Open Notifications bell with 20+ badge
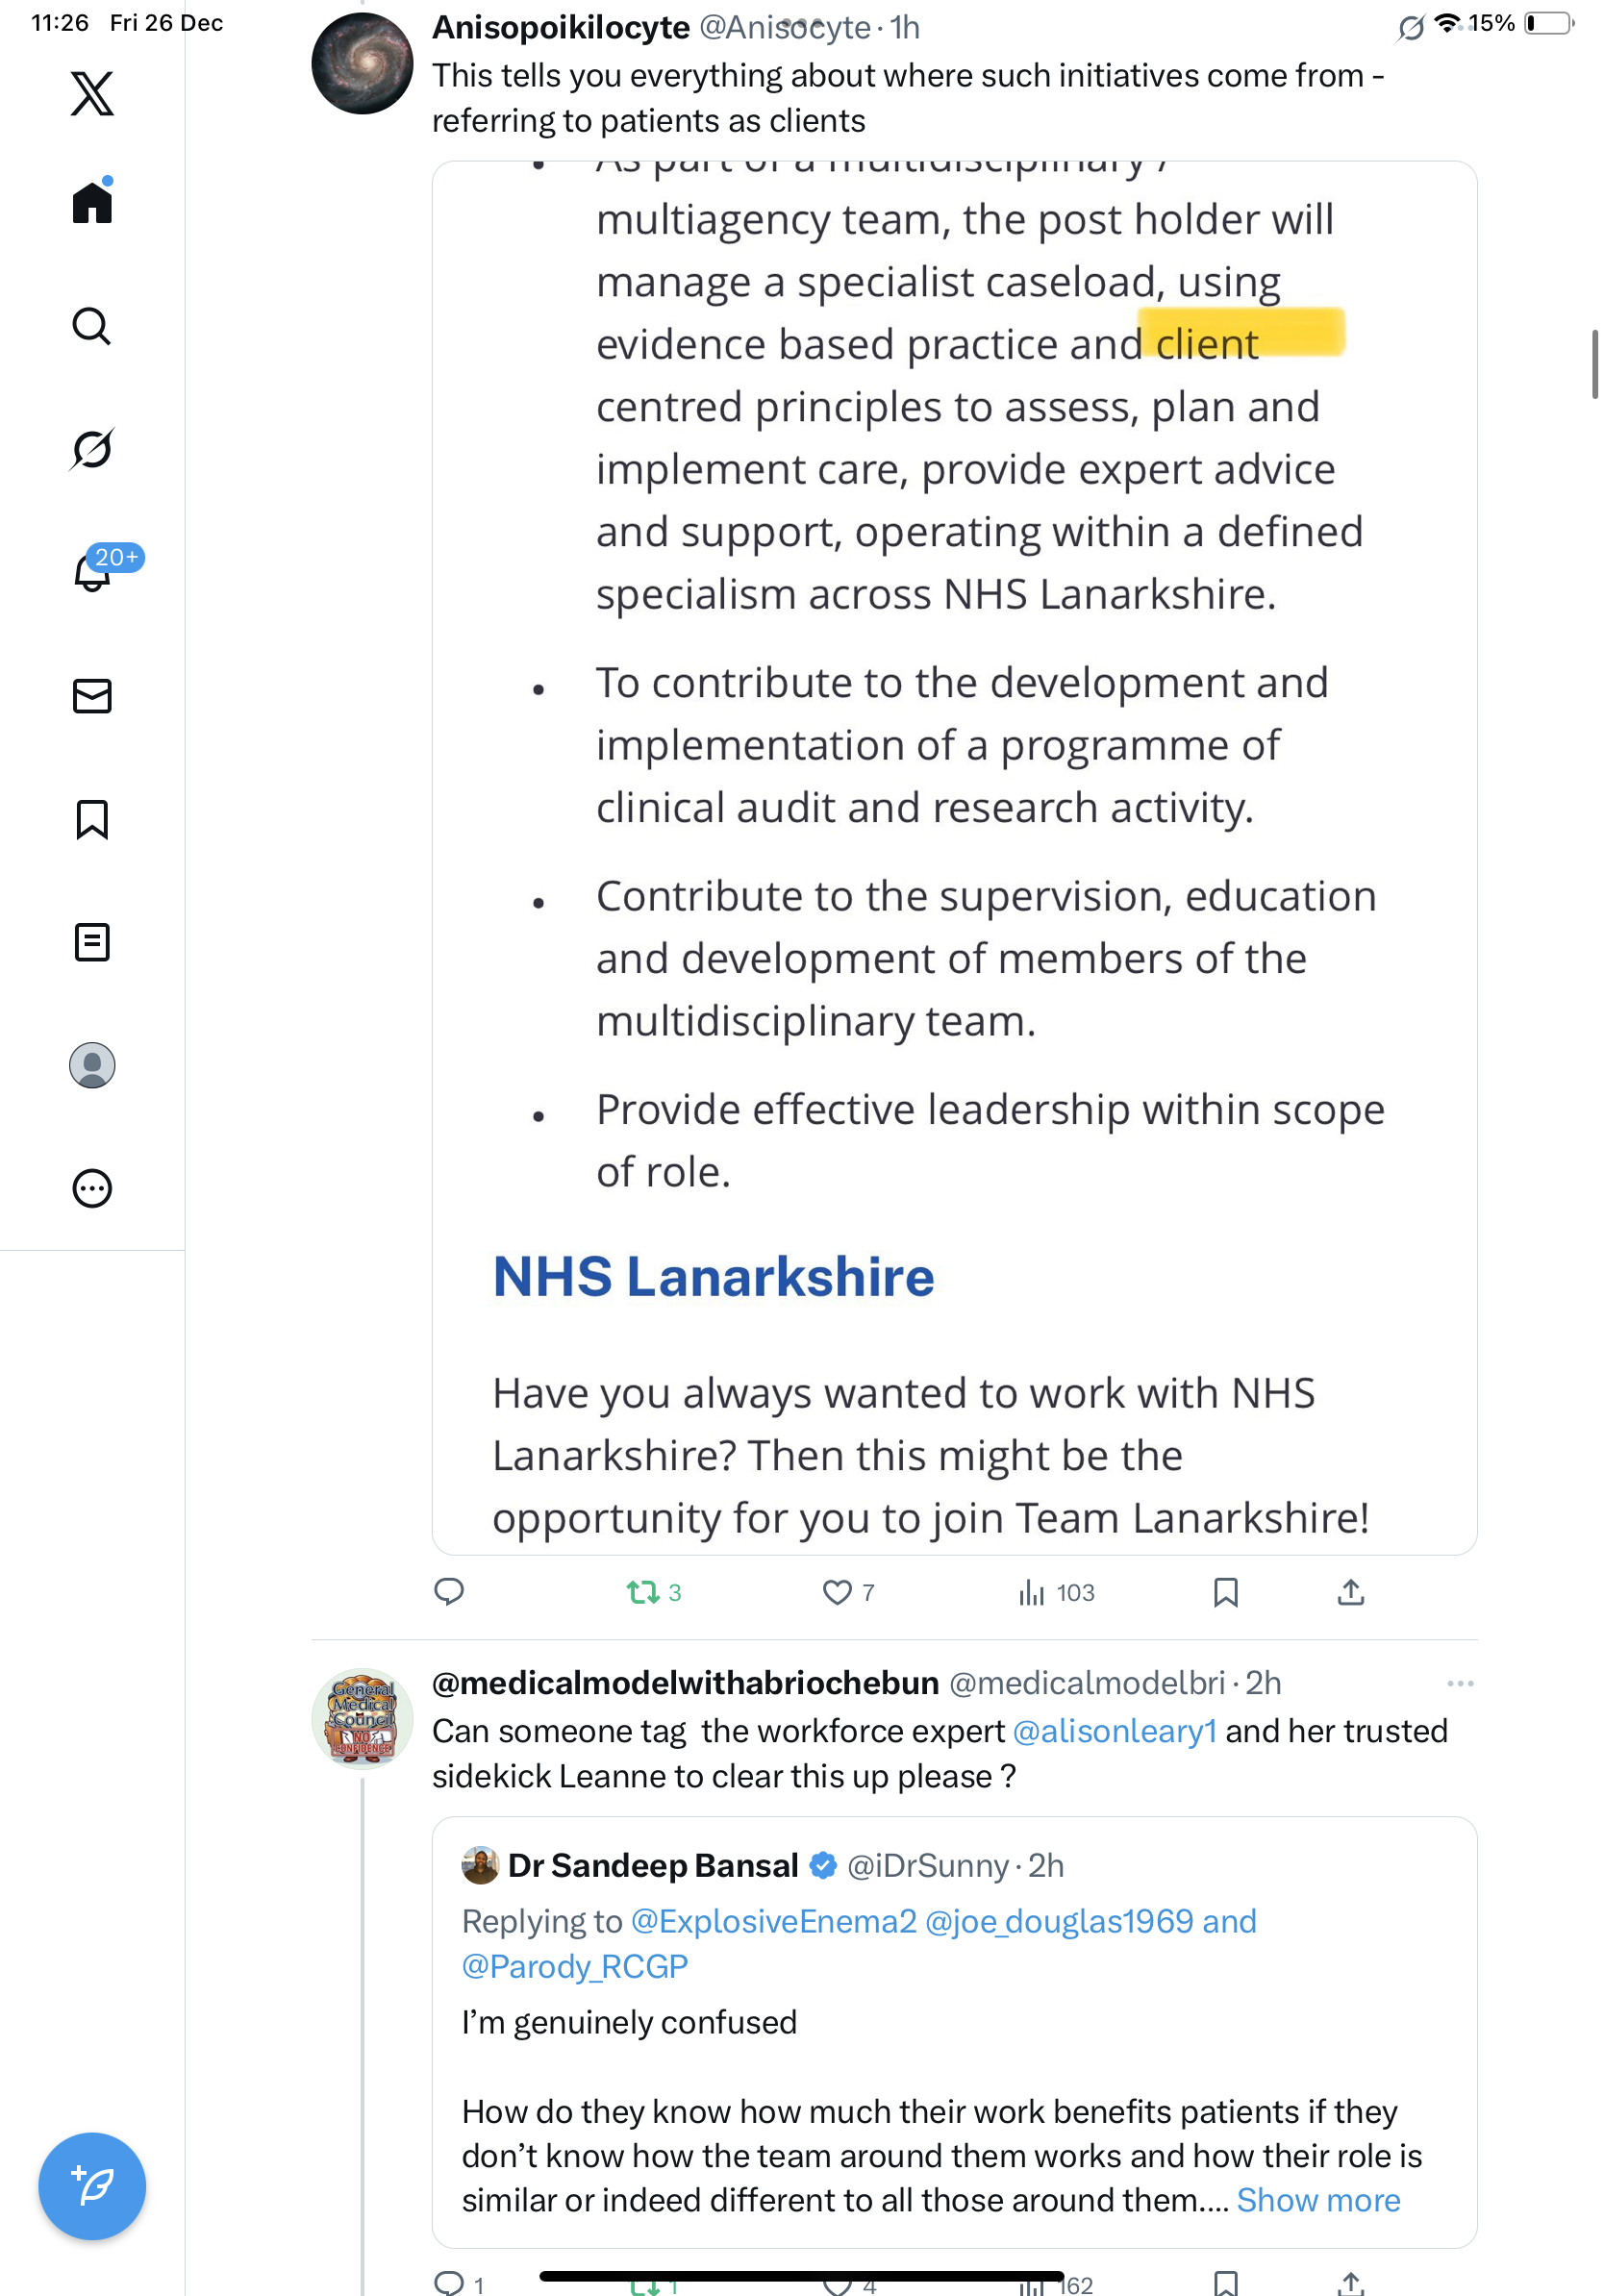Viewport: 1604px width, 2296px height. click(x=92, y=572)
